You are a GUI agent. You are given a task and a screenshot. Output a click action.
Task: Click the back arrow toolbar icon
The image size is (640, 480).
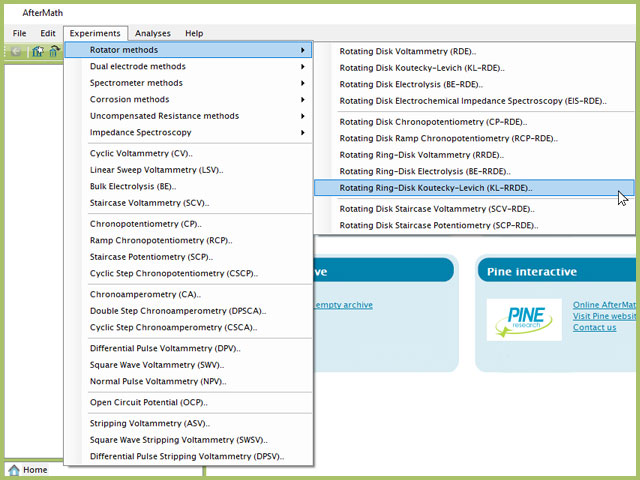pos(16,51)
